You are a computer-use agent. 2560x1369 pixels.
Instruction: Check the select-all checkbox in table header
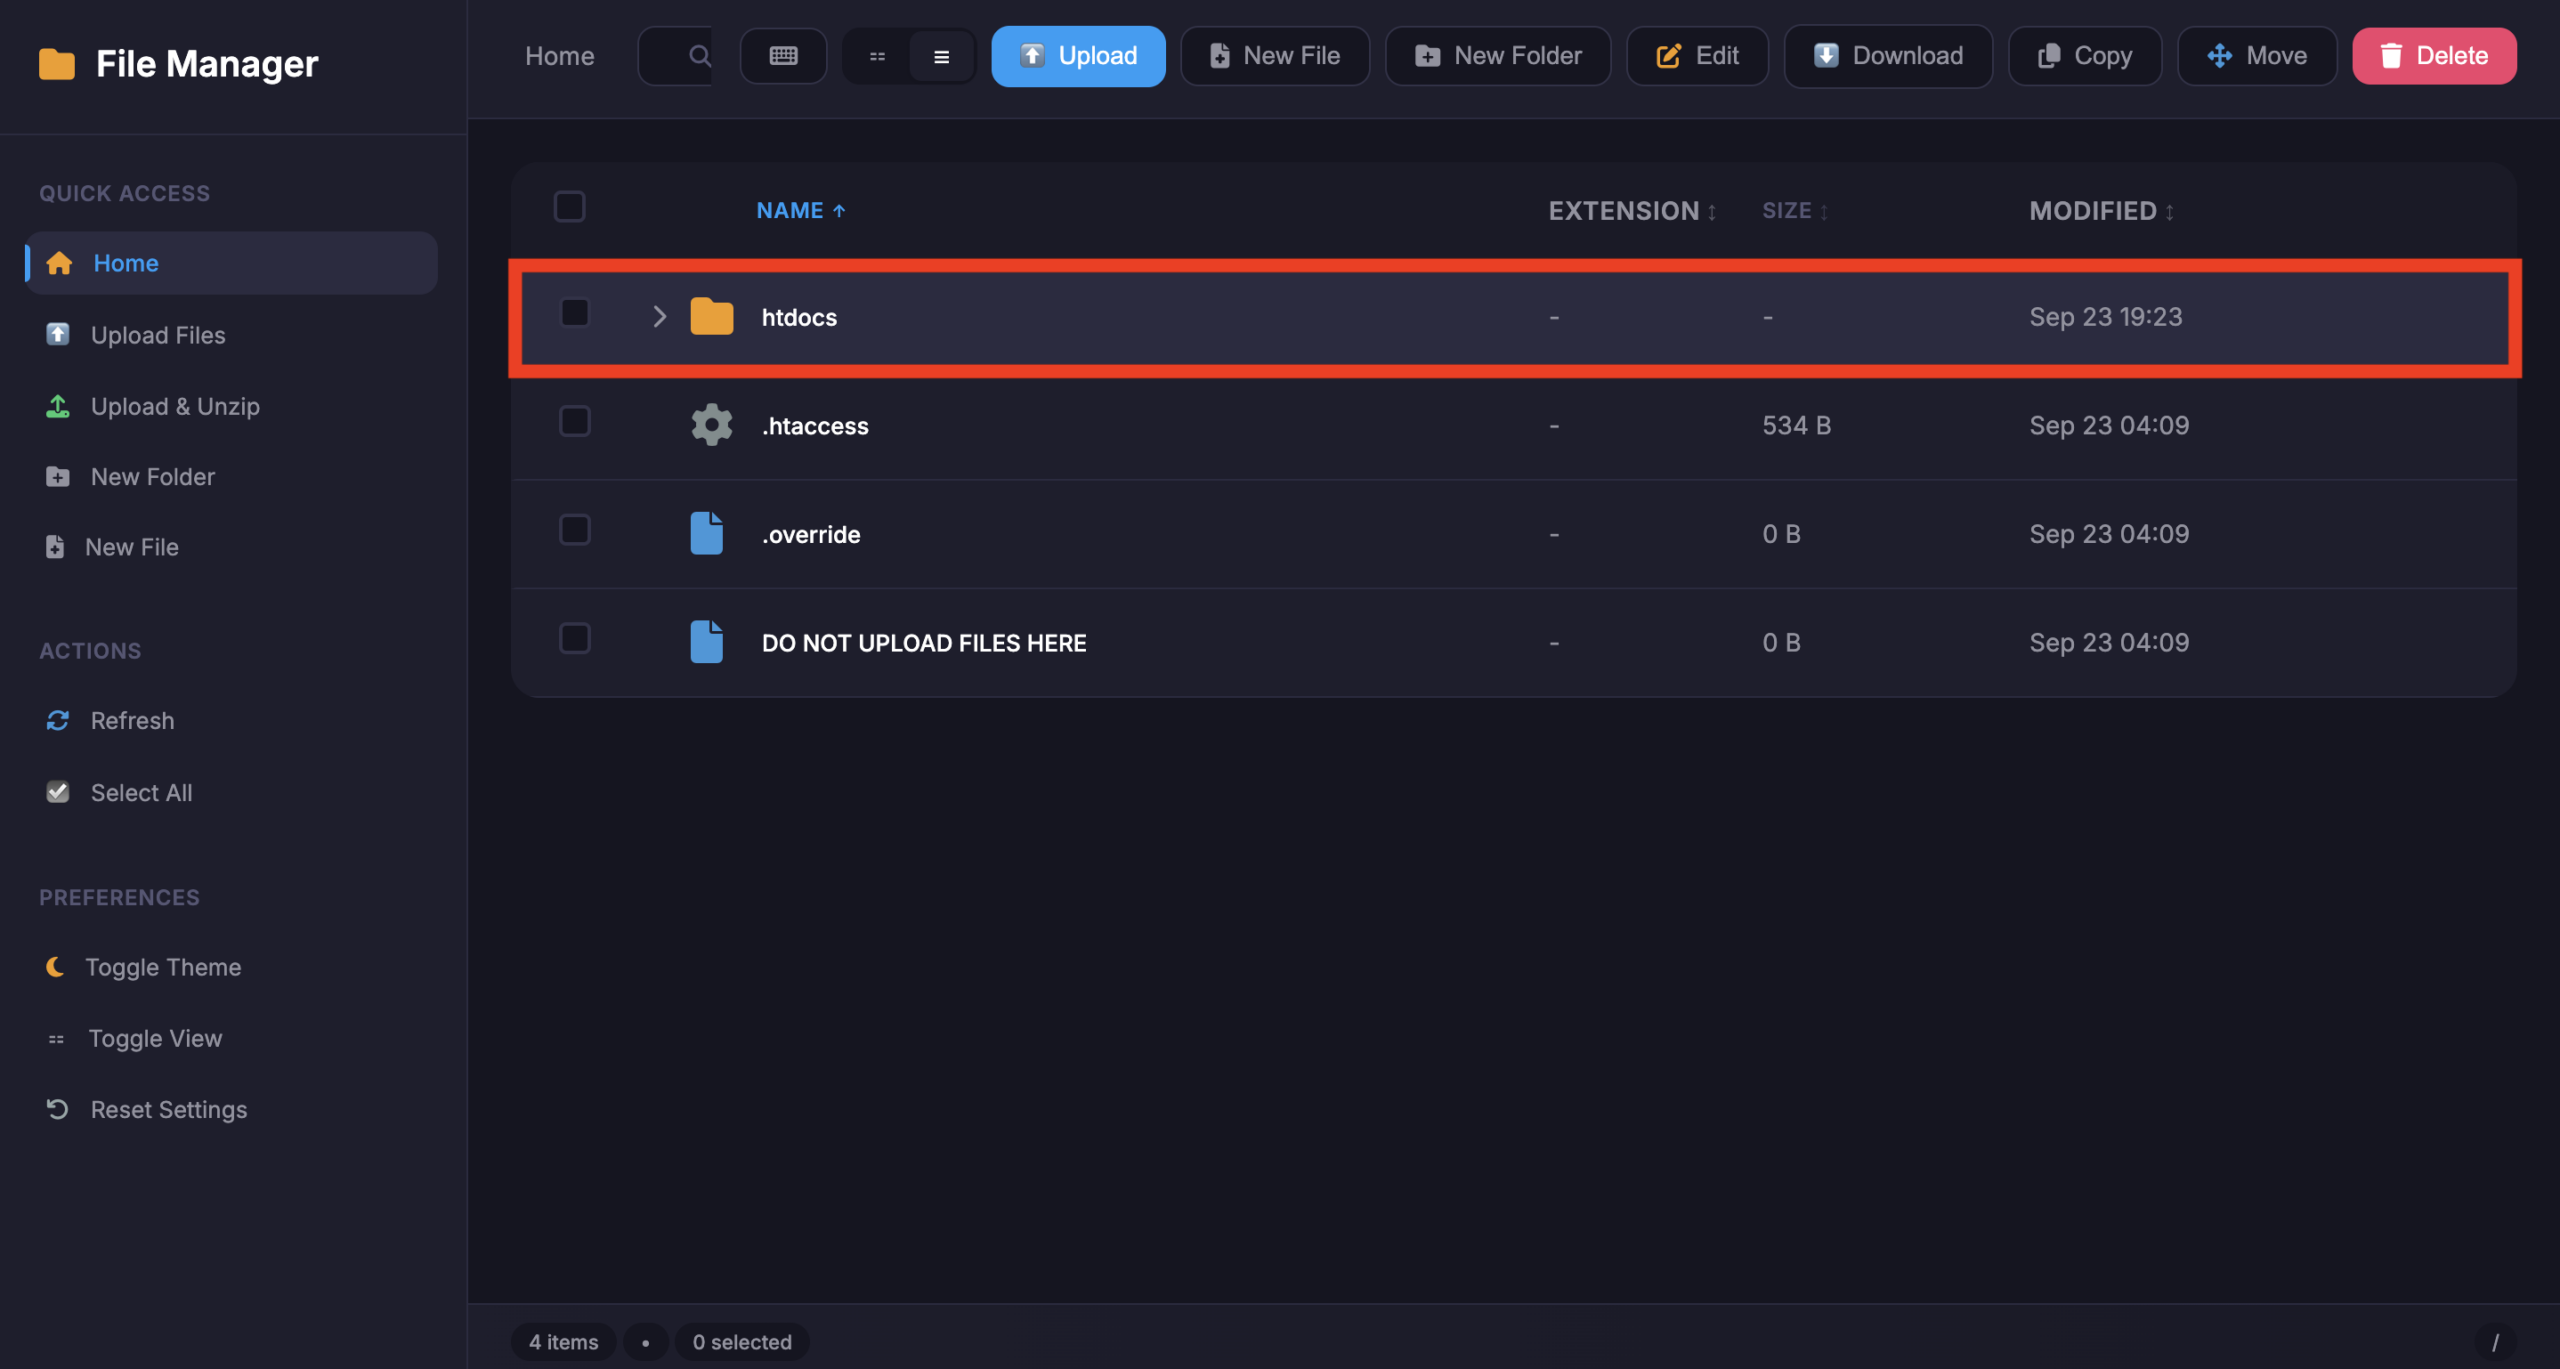569,207
